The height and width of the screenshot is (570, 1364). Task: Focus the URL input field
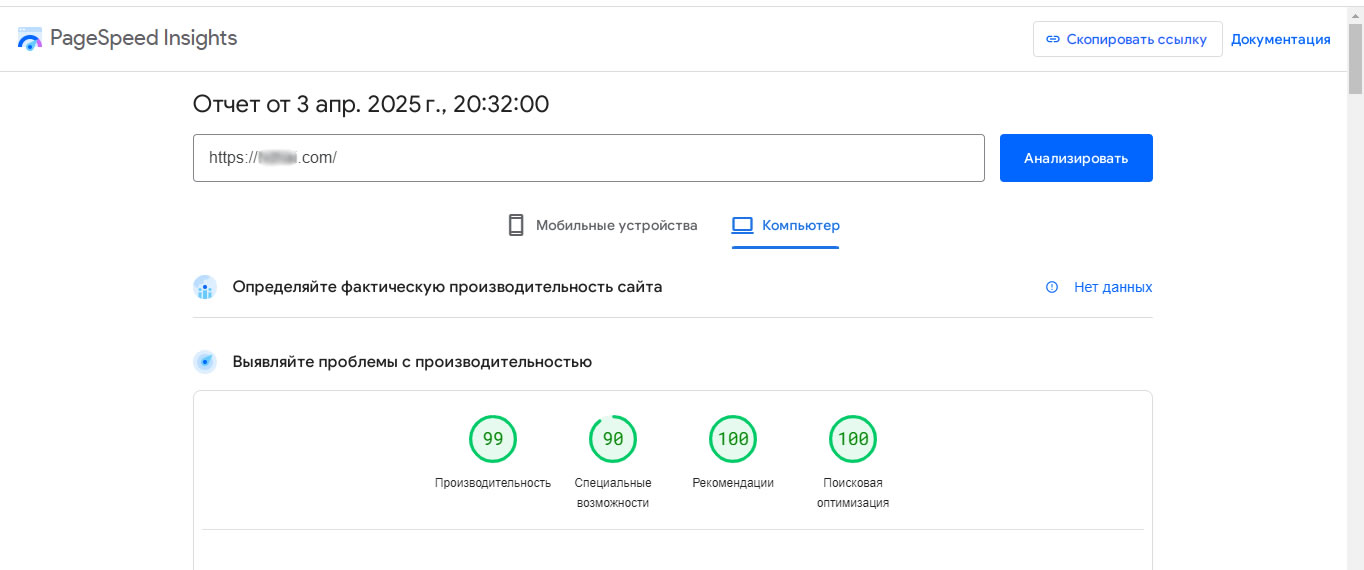click(x=588, y=158)
